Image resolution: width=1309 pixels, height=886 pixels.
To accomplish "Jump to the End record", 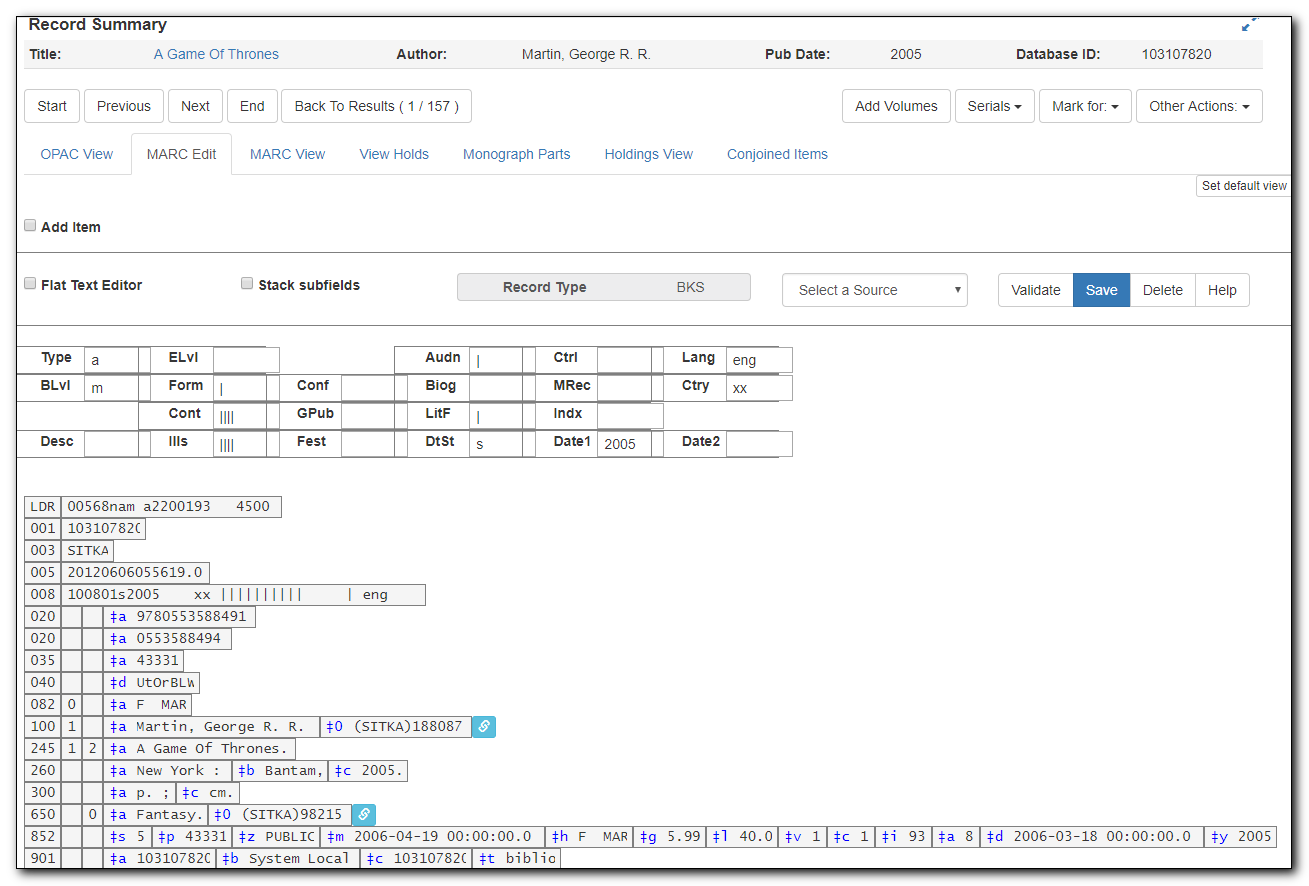I will tap(252, 106).
